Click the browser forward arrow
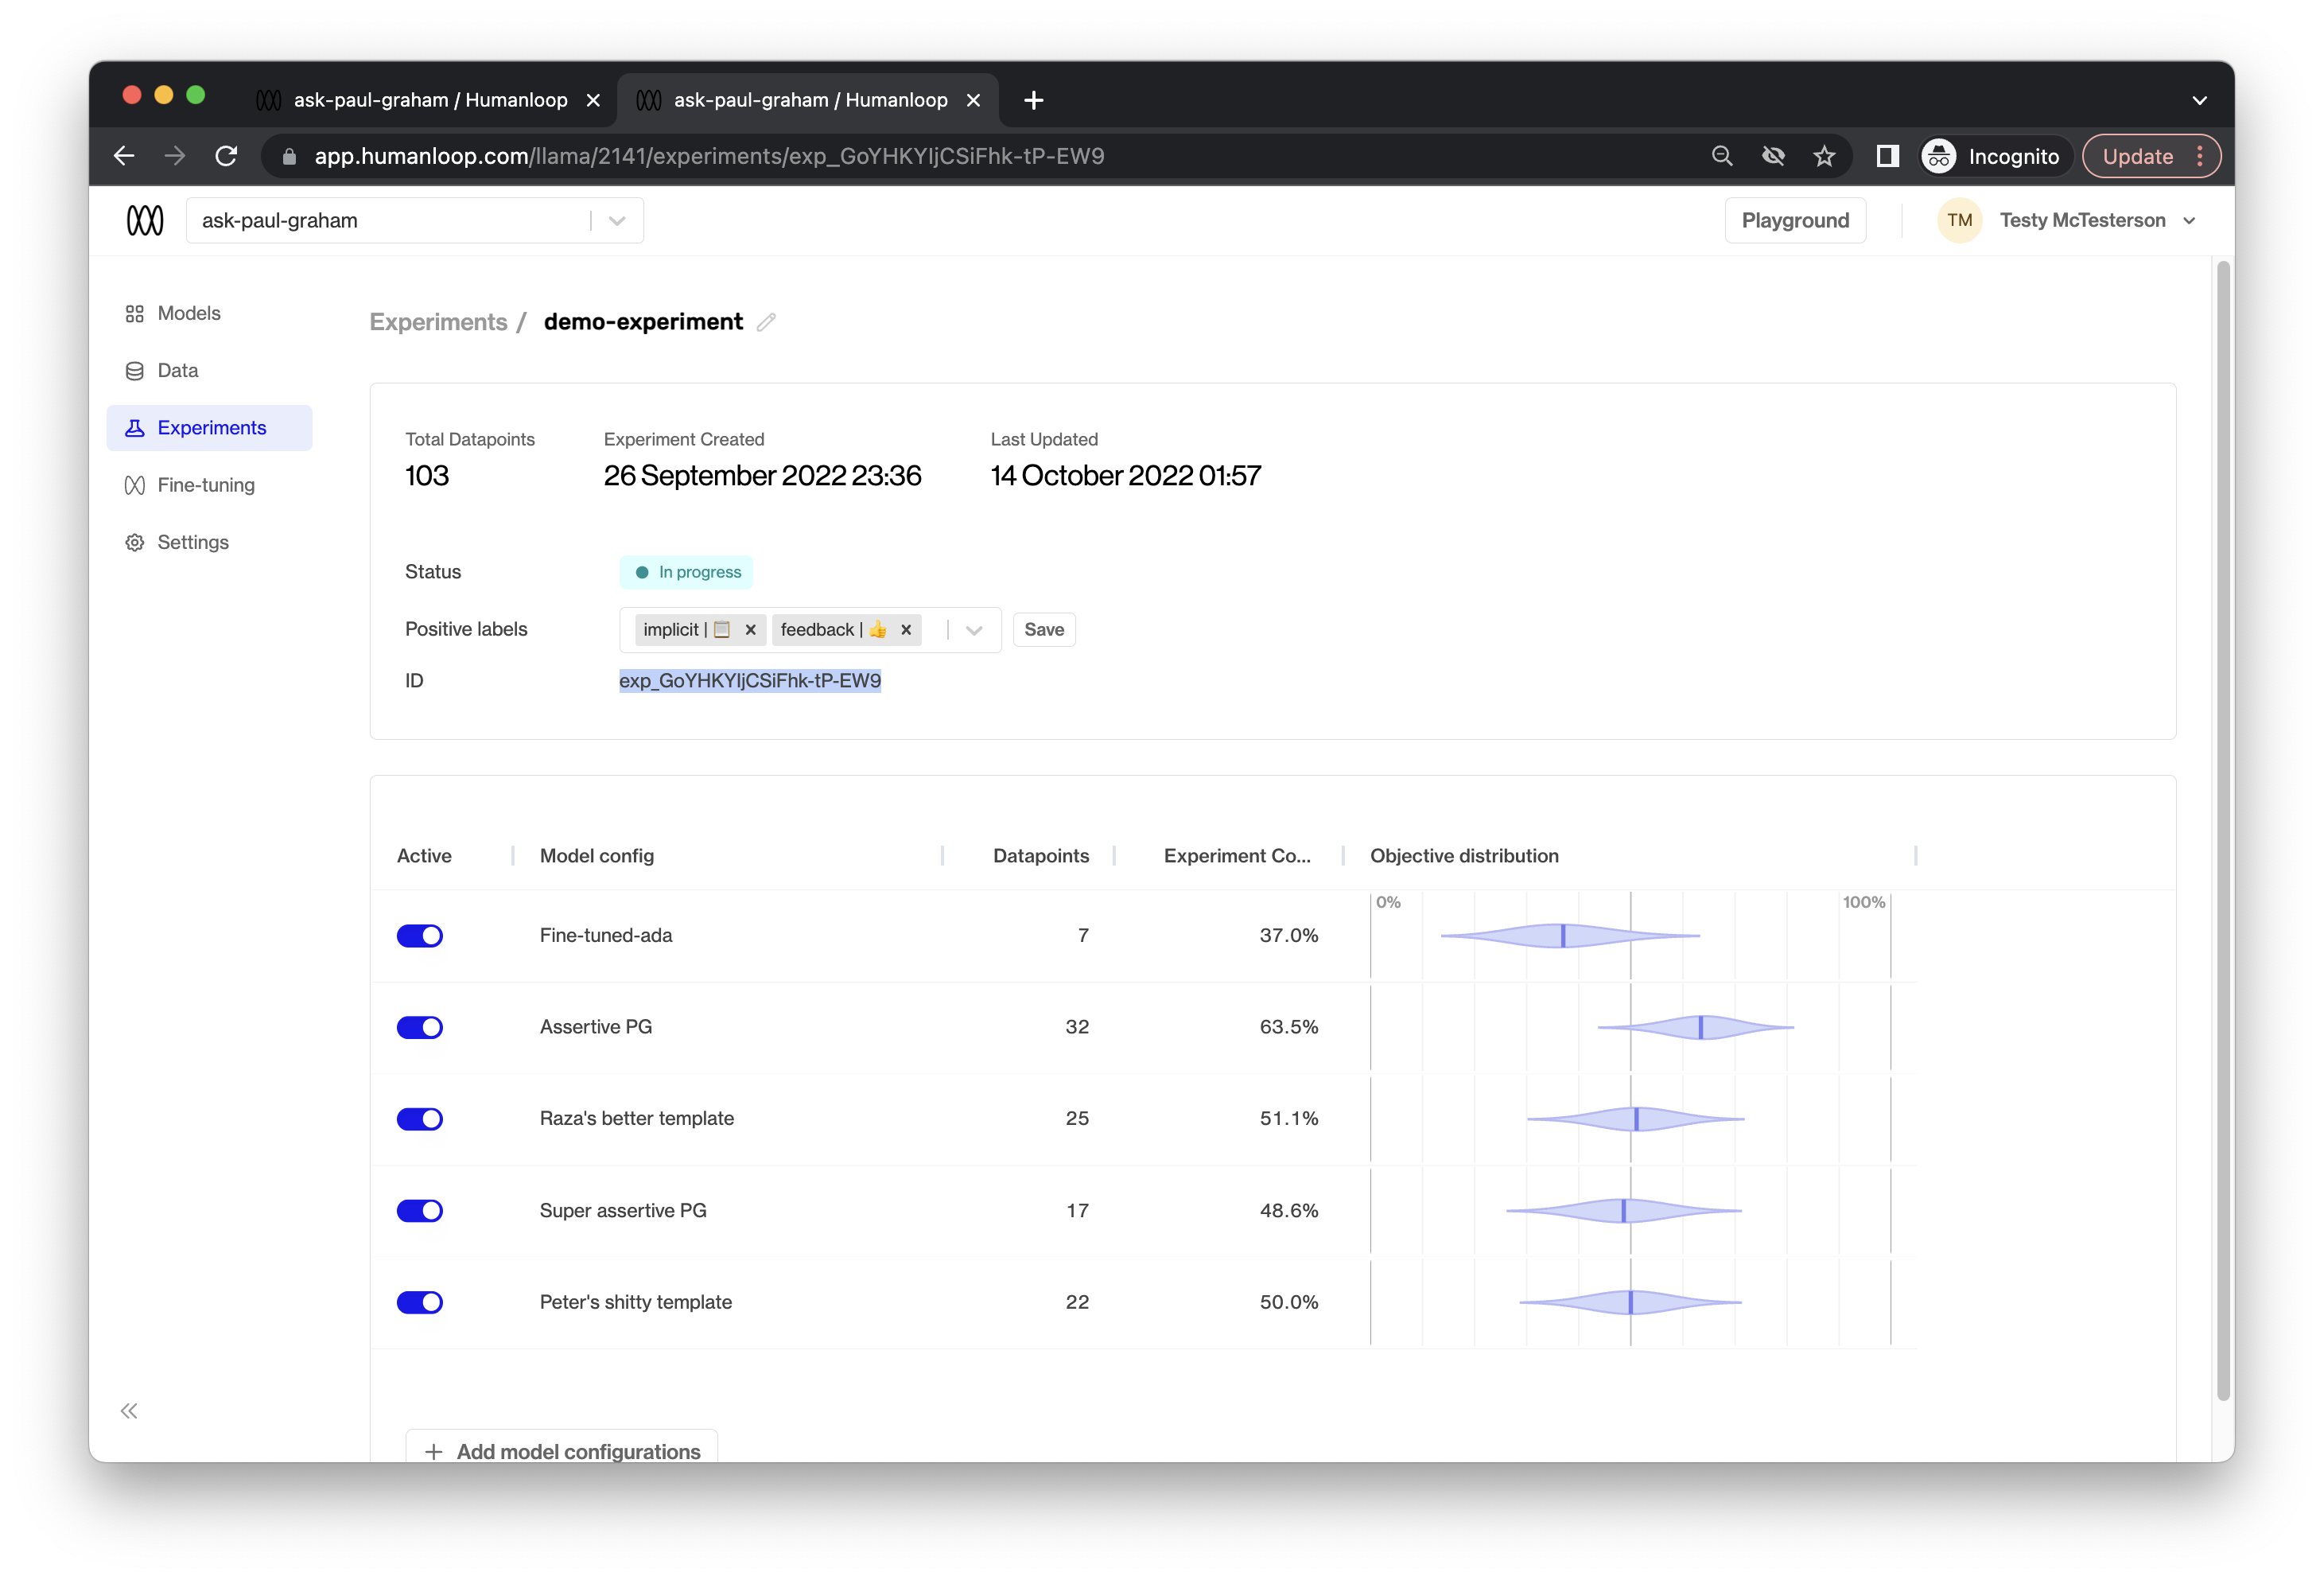The width and height of the screenshot is (2324, 1580). click(175, 156)
